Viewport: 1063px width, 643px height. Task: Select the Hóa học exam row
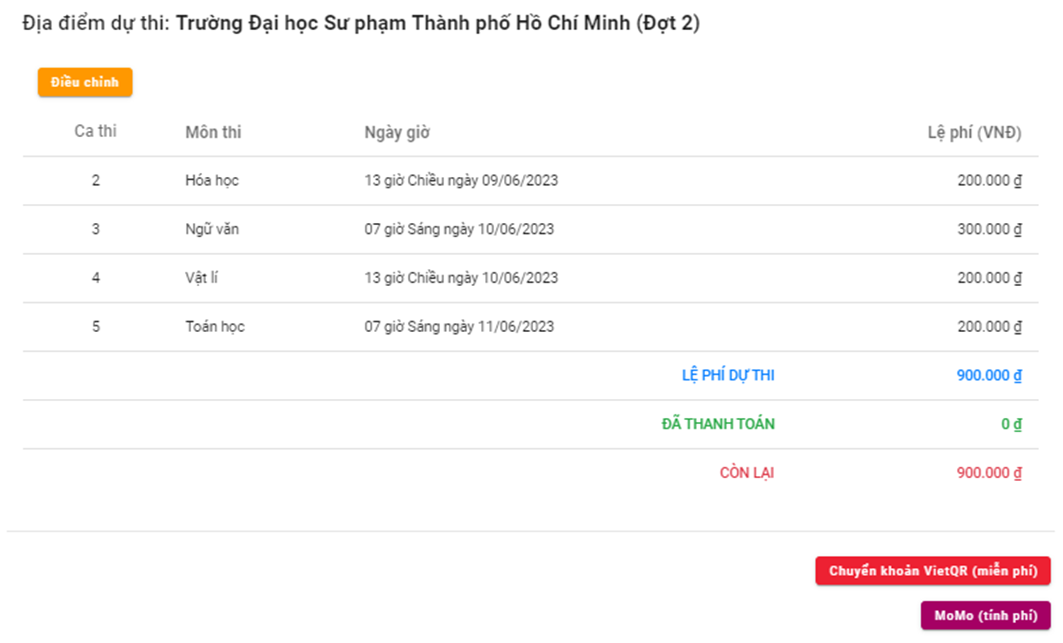tap(212, 181)
